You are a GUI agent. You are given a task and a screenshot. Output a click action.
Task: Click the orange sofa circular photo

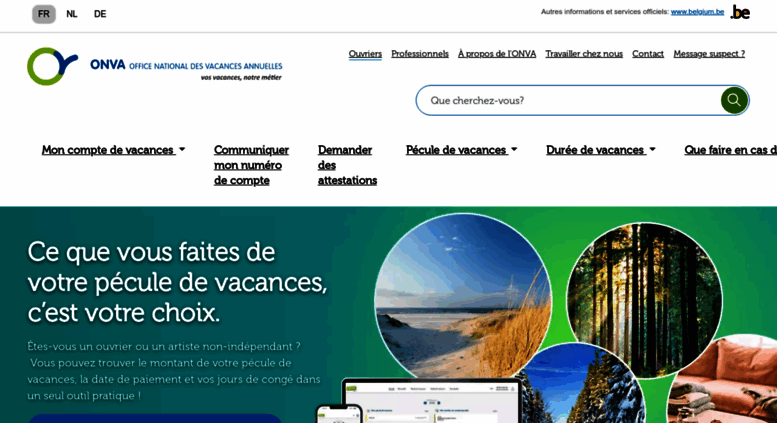point(723,380)
